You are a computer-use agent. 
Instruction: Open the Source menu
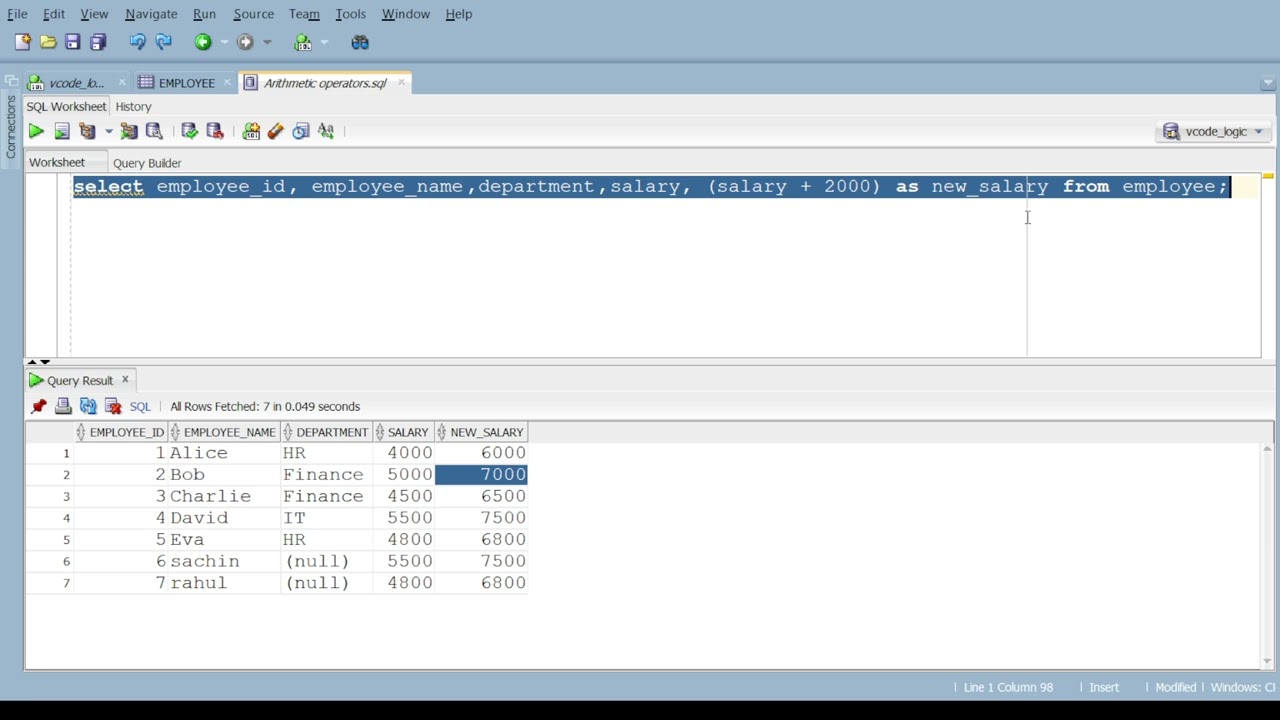coord(253,14)
